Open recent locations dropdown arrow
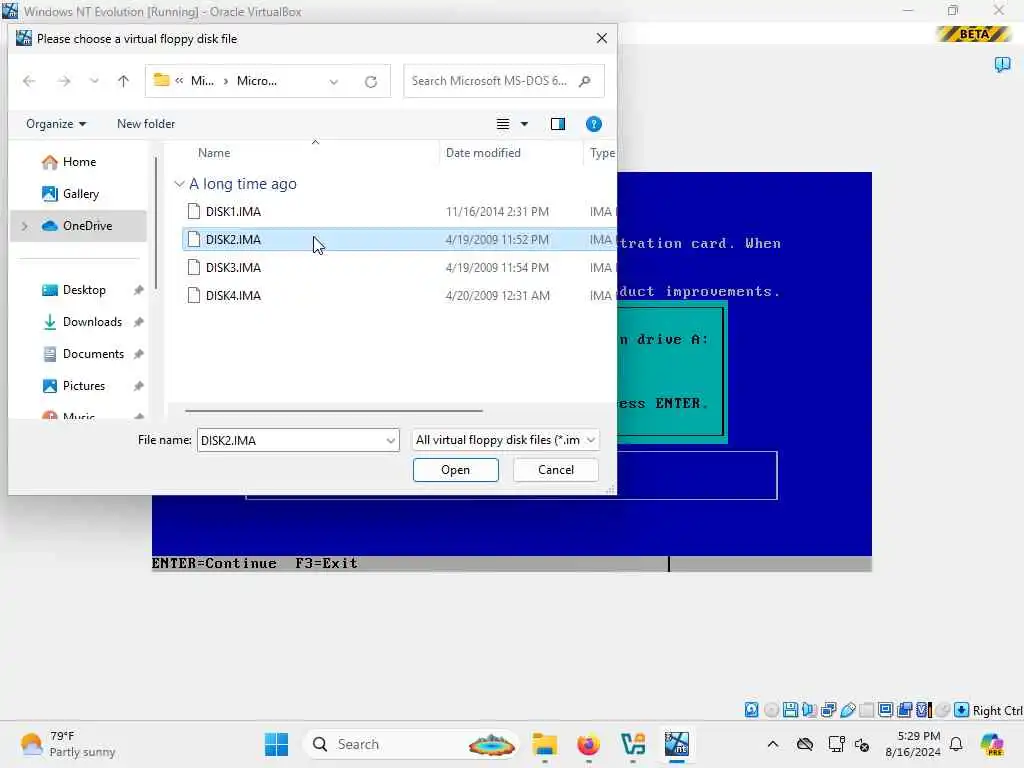 [x=94, y=81]
